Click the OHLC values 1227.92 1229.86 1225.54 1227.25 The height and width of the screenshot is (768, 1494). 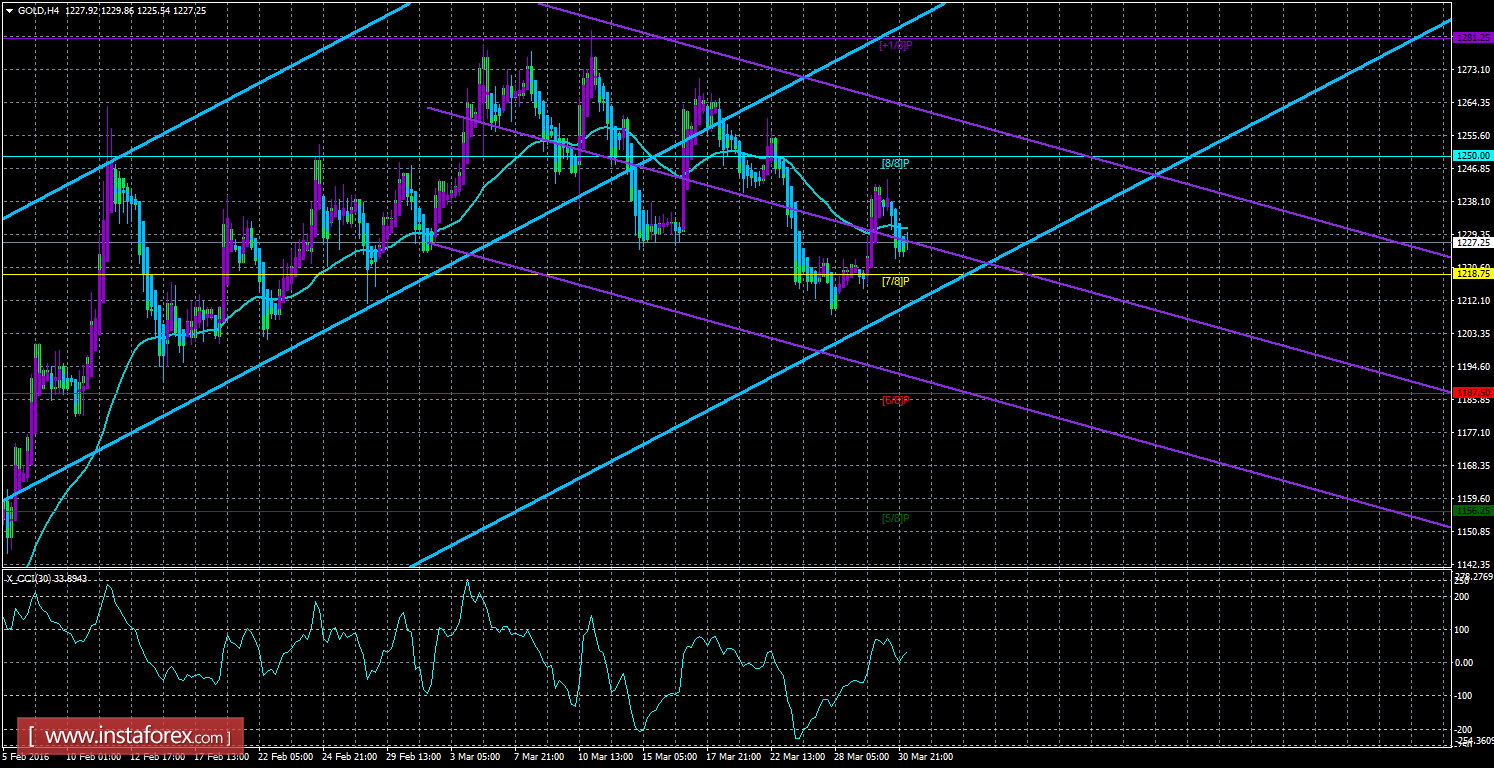[x=137, y=10]
